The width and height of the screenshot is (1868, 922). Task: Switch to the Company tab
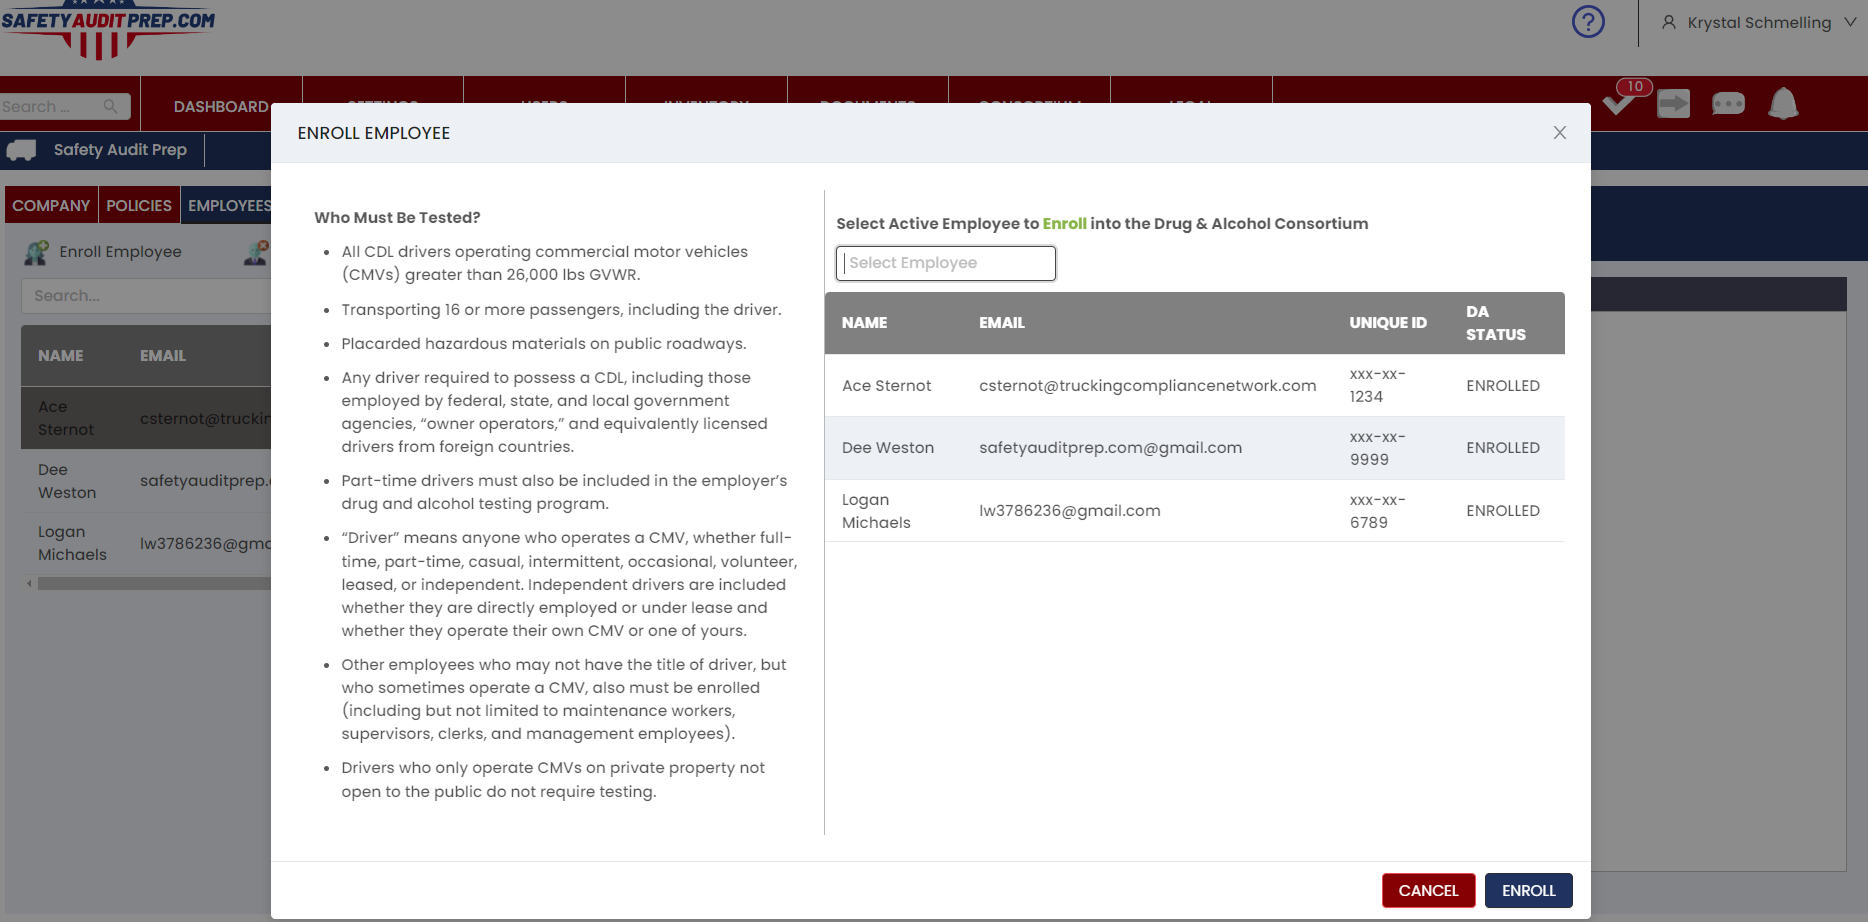[x=51, y=205]
